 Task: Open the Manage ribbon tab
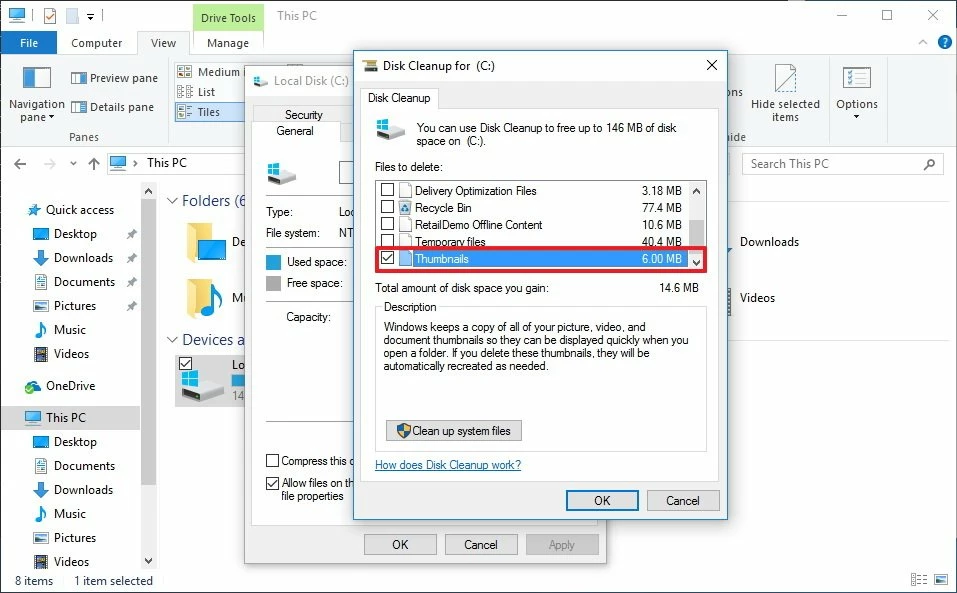point(228,43)
